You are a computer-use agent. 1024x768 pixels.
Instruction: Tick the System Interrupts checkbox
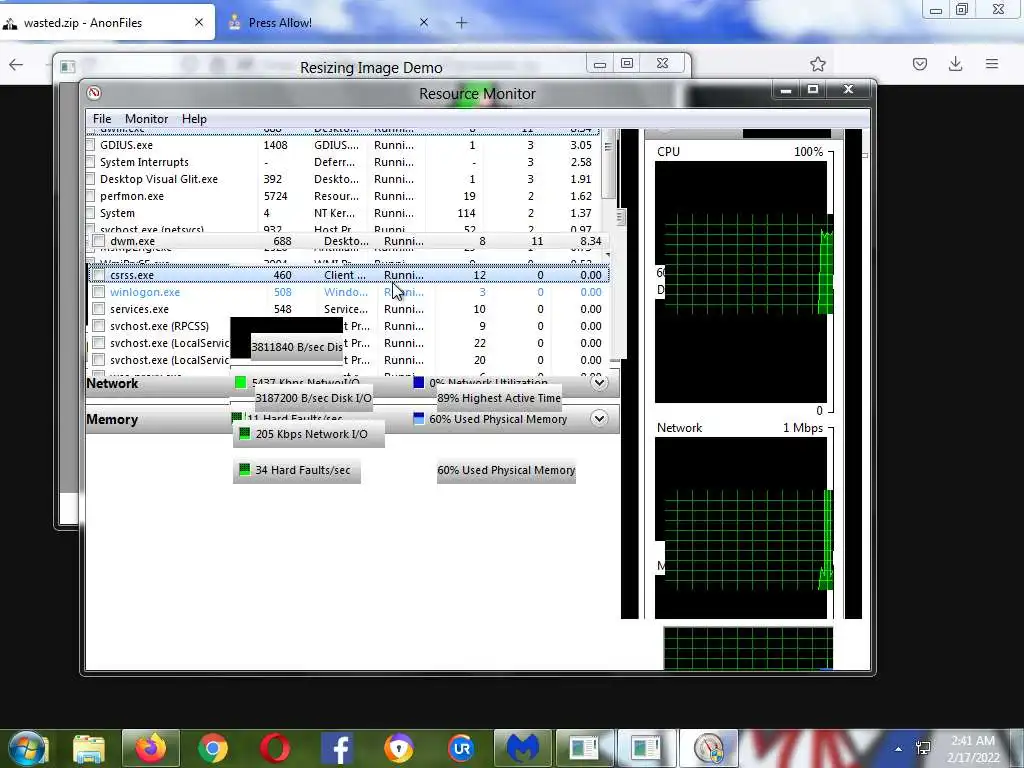90,162
